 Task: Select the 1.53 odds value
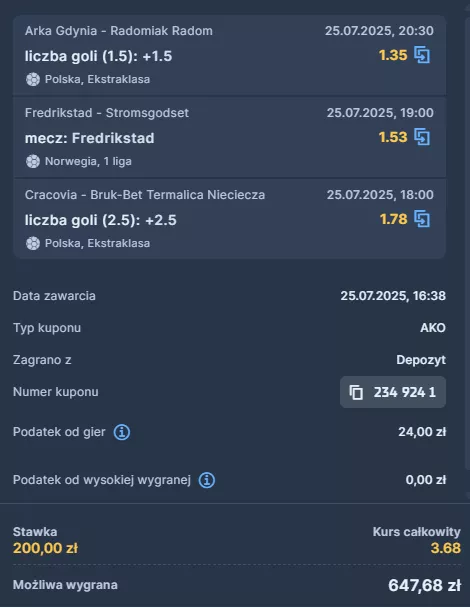pyautogui.click(x=393, y=137)
